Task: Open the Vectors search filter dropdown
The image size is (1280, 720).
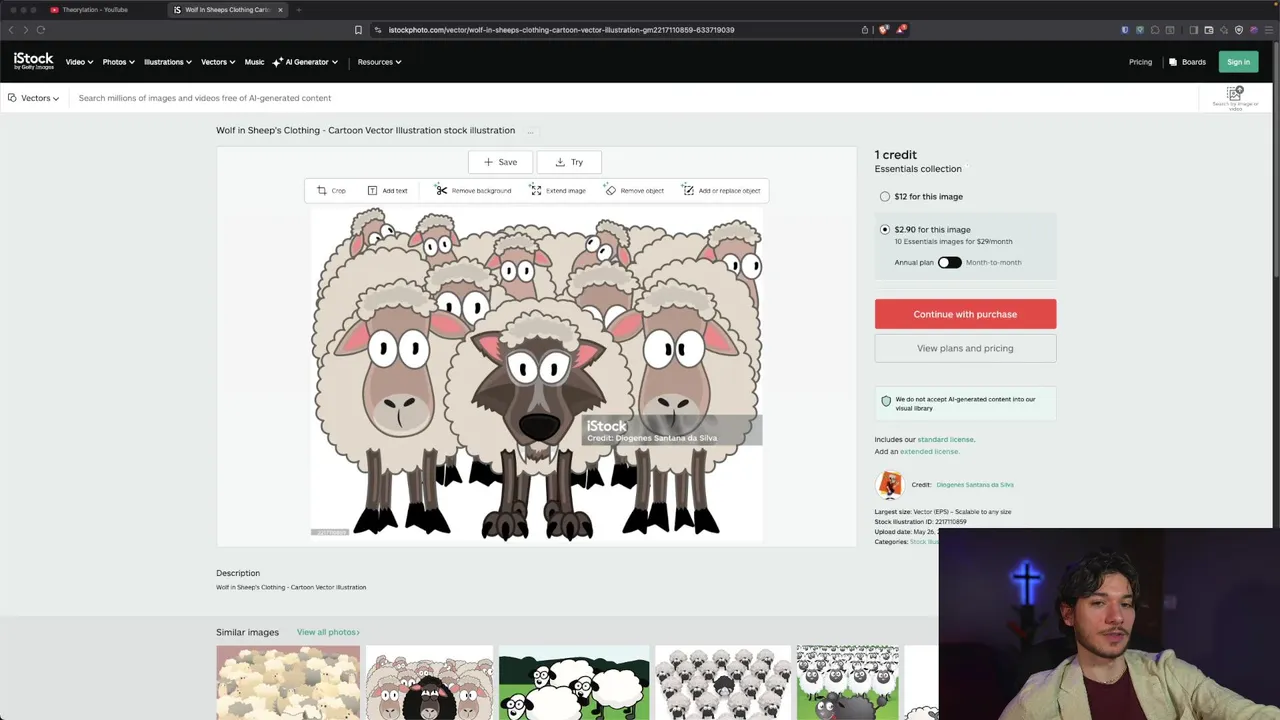Action: [34, 98]
